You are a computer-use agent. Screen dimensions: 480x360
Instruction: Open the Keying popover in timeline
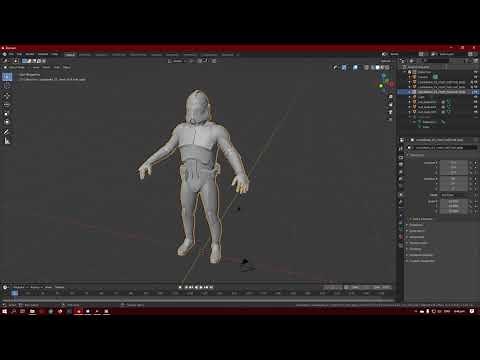(36, 287)
